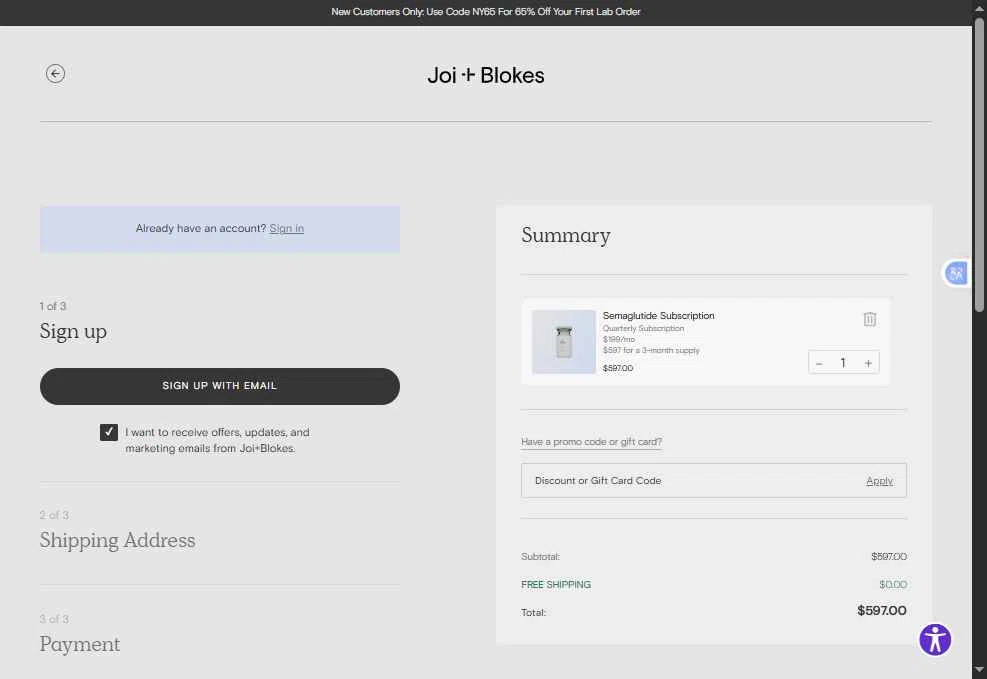Click the Summary heading

point(566,235)
